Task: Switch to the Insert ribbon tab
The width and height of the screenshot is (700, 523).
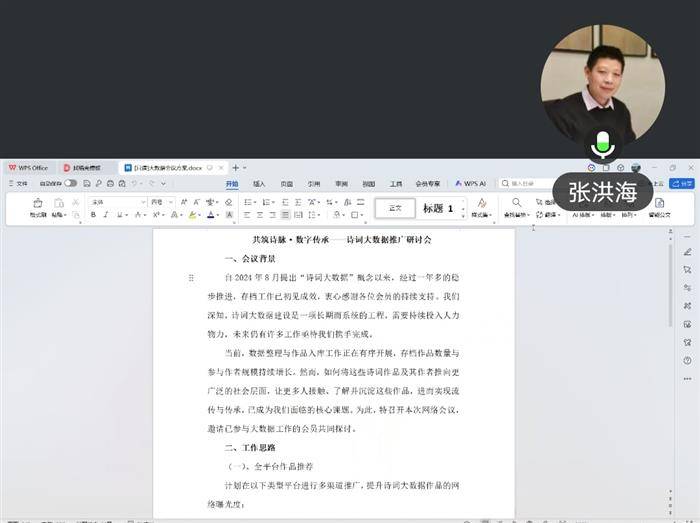Action: pos(259,183)
